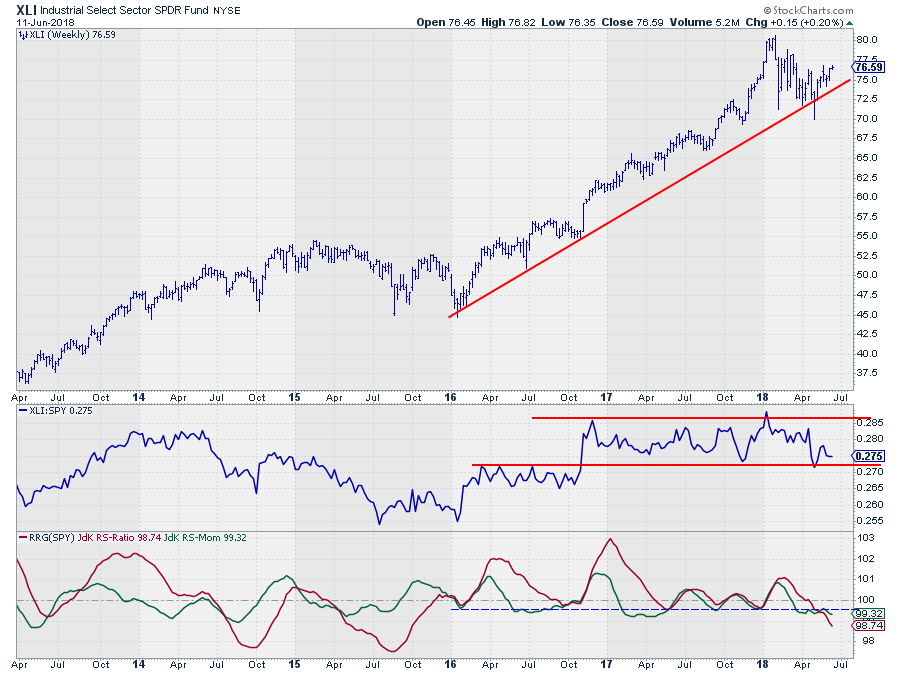The width and height of the screenshot is (900, 673).
Task: Click the 0.255 axis label
Action: (x=869, y=521)
